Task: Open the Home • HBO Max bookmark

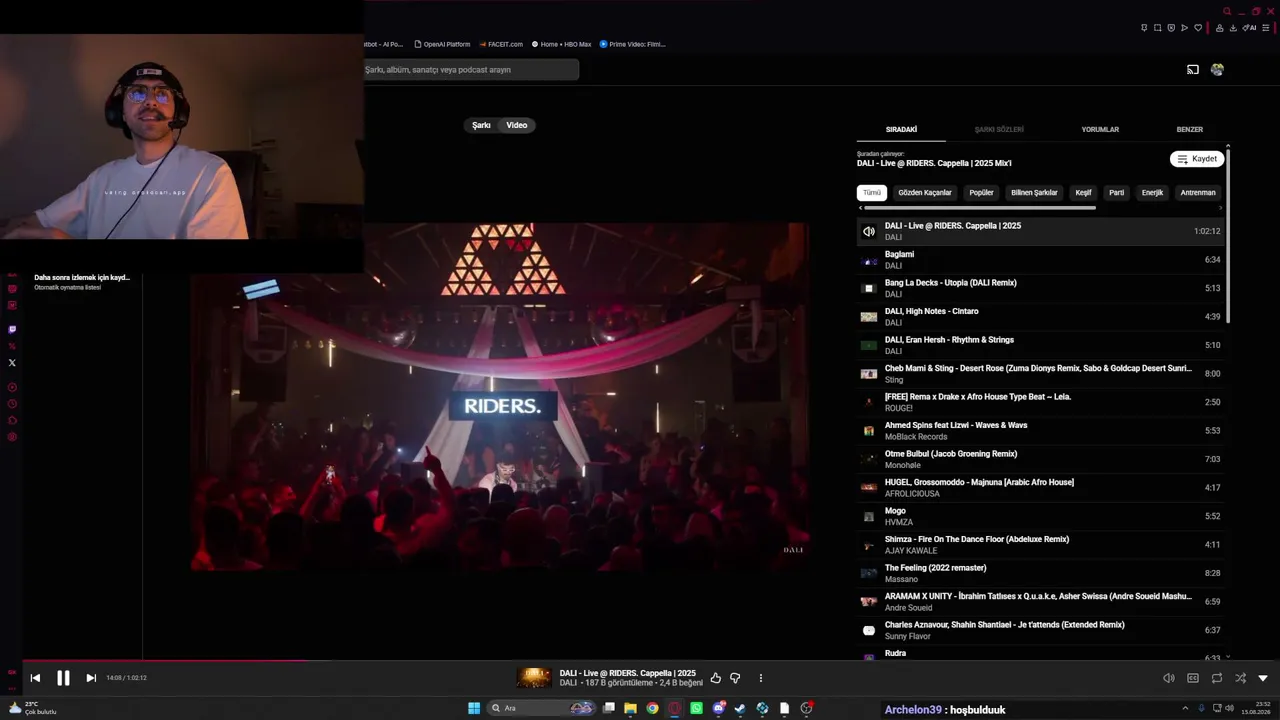Action: (561, 44)
